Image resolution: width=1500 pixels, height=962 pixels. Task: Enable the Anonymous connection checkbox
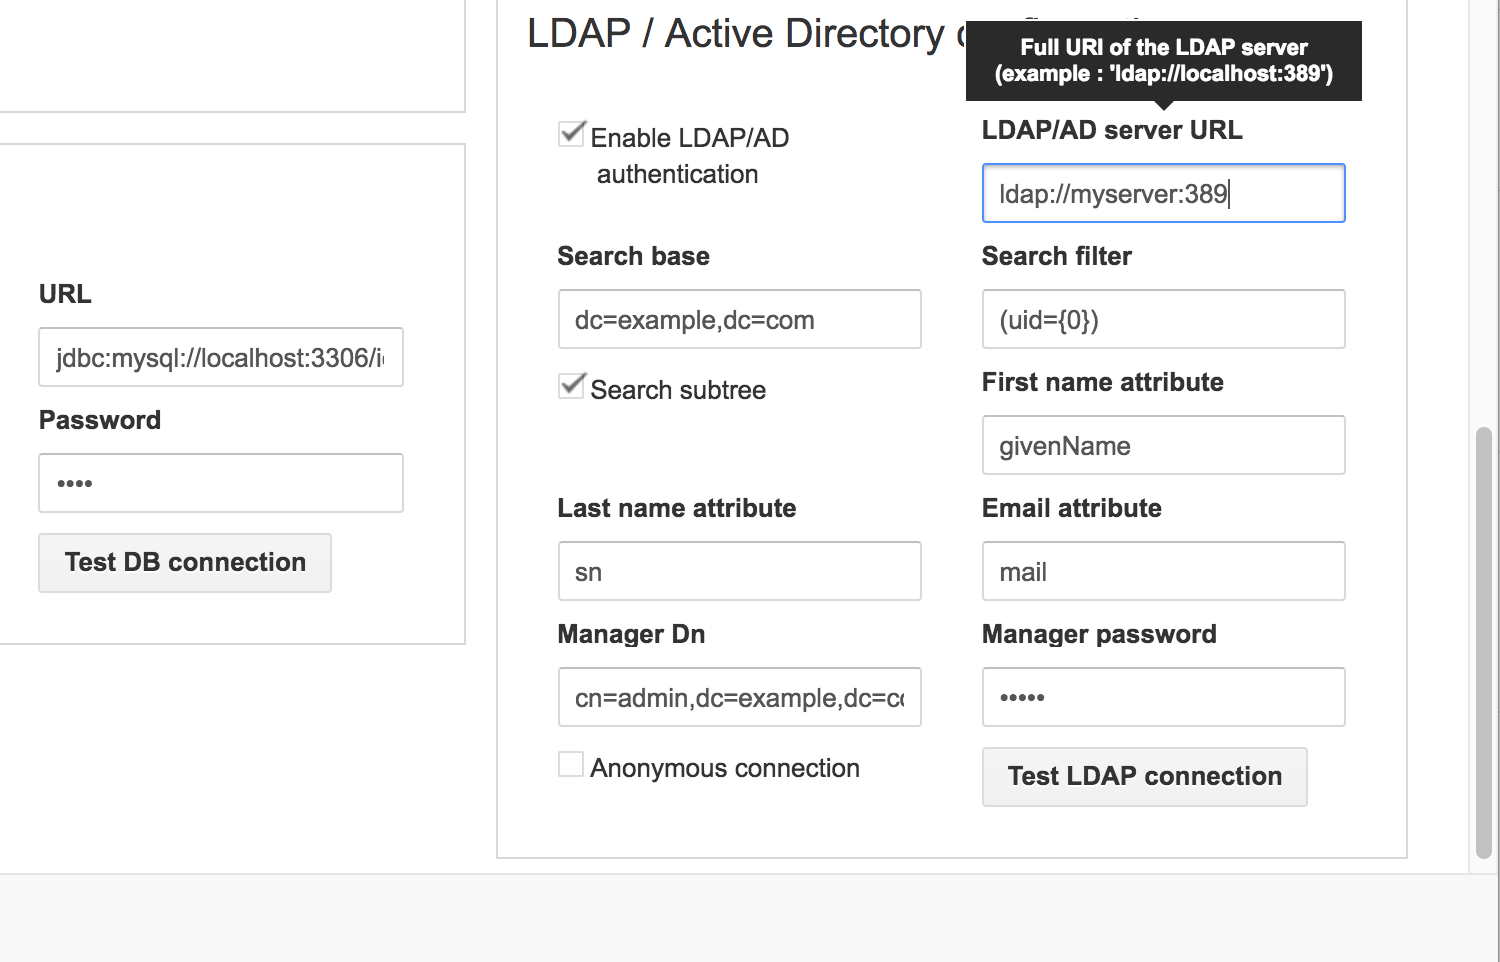(570, 763)
